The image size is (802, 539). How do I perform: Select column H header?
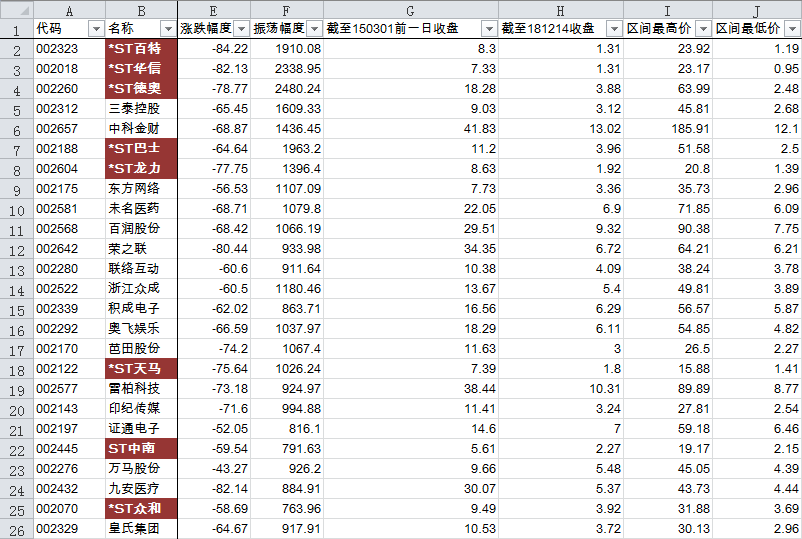(561, 10)
